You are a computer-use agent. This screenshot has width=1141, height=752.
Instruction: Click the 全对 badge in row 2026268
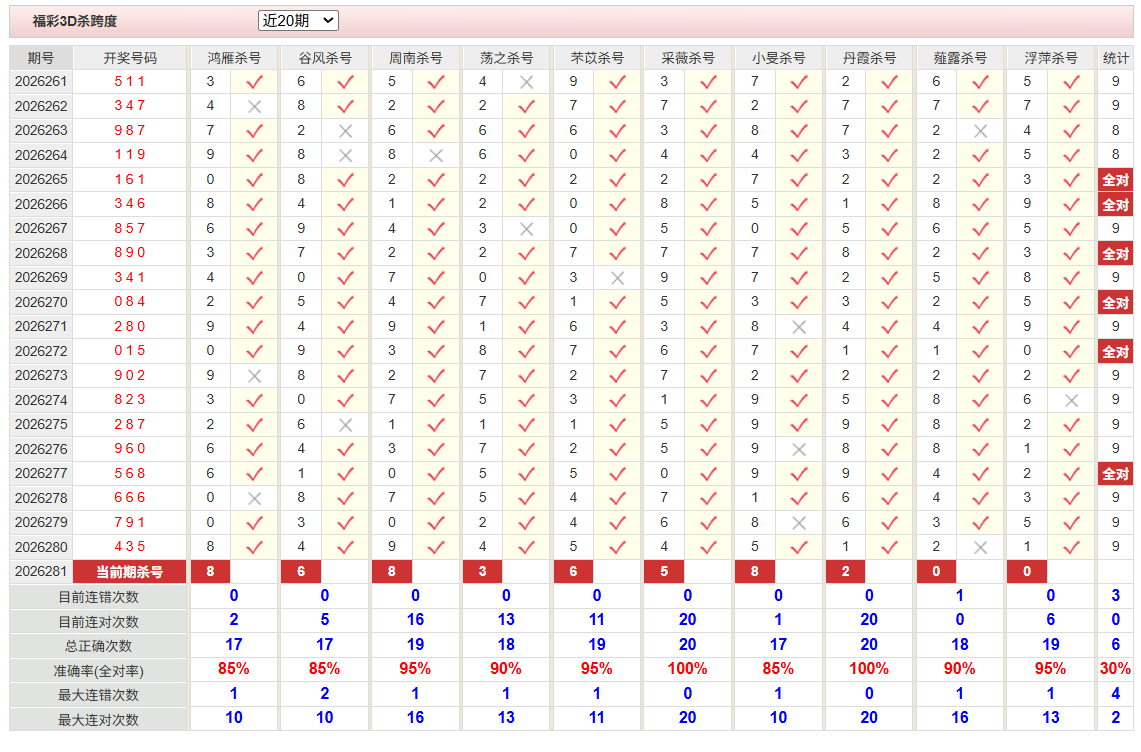click(1115, 253)
